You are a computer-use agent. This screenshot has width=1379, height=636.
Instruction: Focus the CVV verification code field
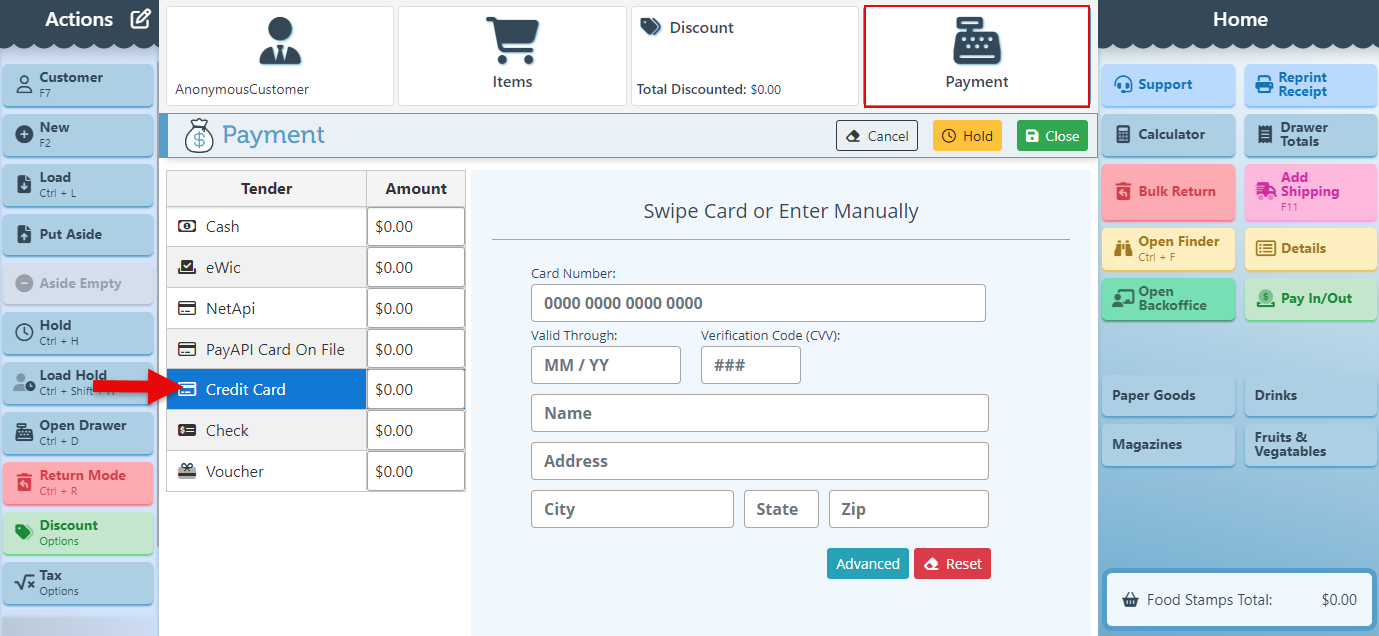(750, 365)
